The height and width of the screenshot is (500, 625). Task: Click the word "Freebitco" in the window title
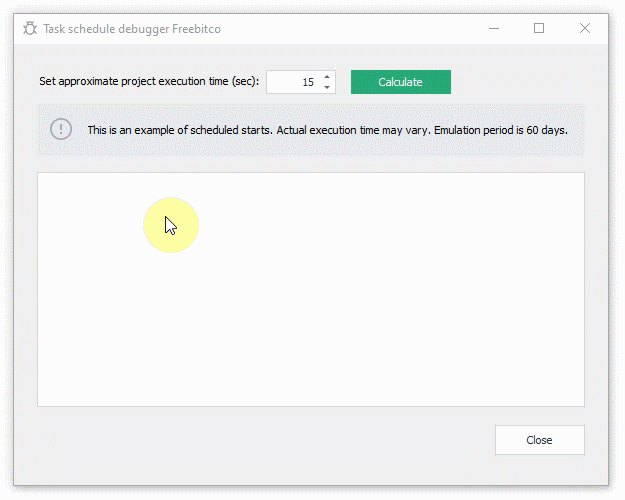click(x=197, y=29)
